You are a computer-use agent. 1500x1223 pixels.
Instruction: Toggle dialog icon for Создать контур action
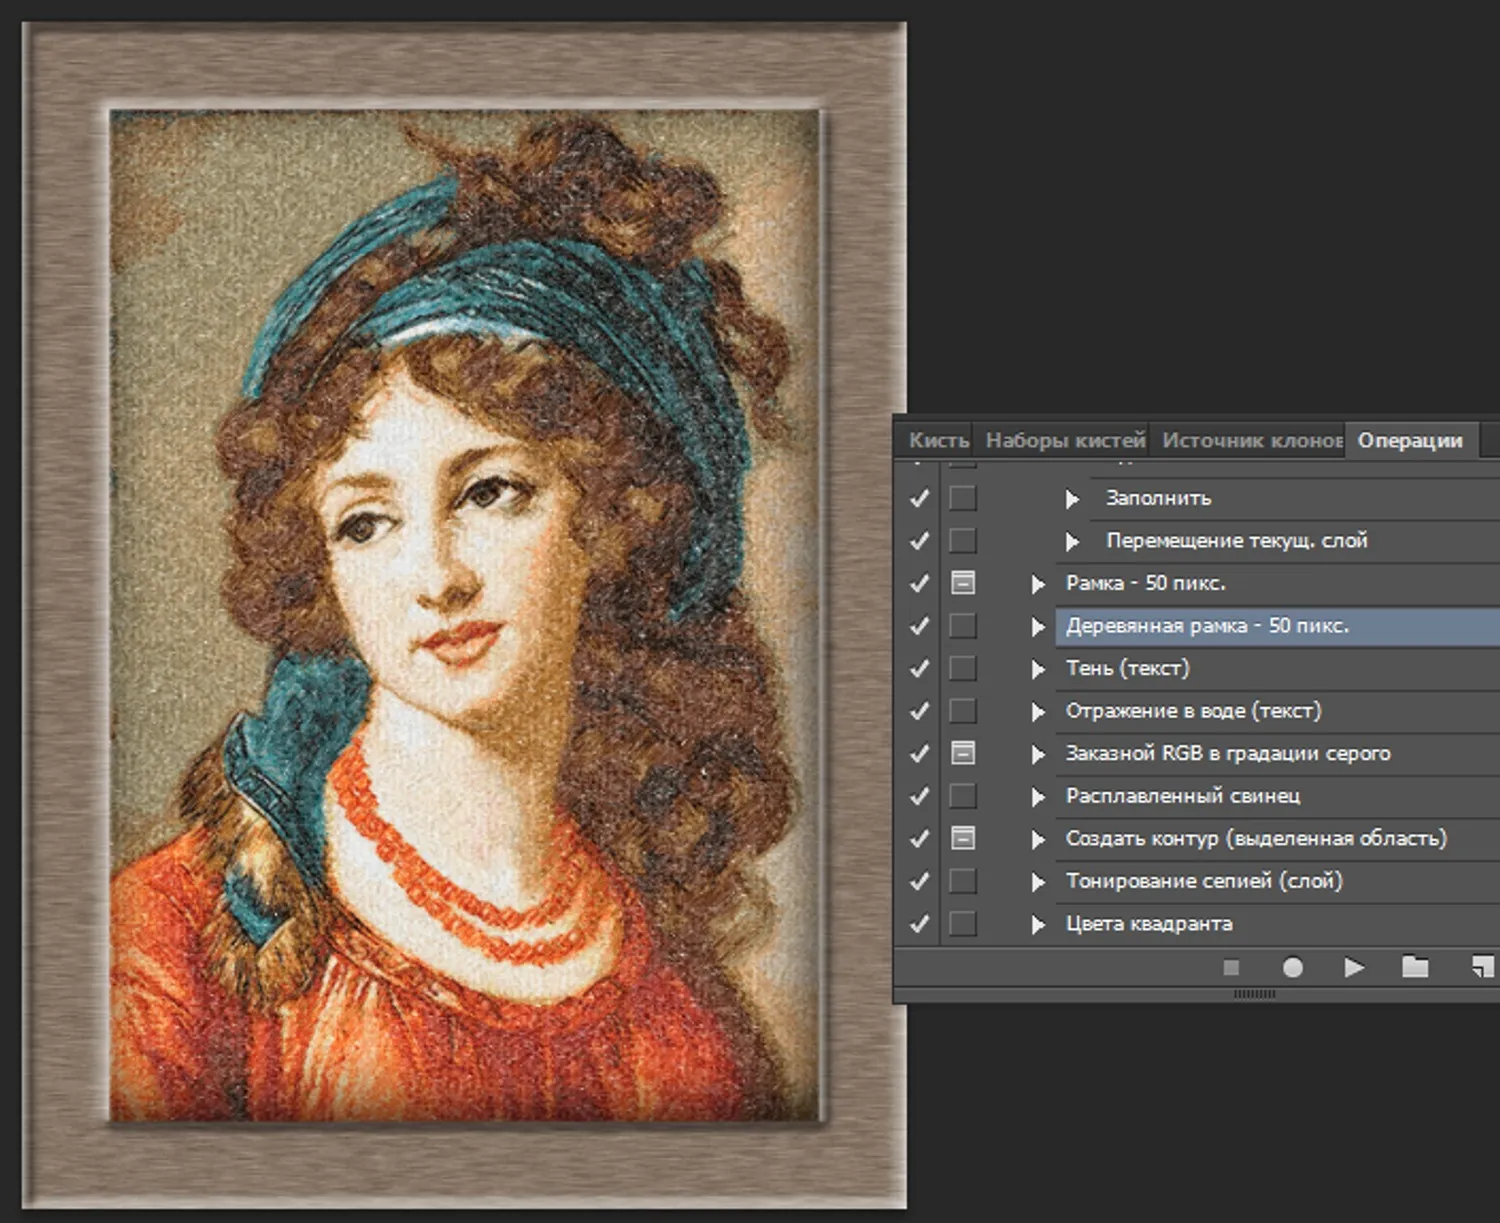pos(962,838)
